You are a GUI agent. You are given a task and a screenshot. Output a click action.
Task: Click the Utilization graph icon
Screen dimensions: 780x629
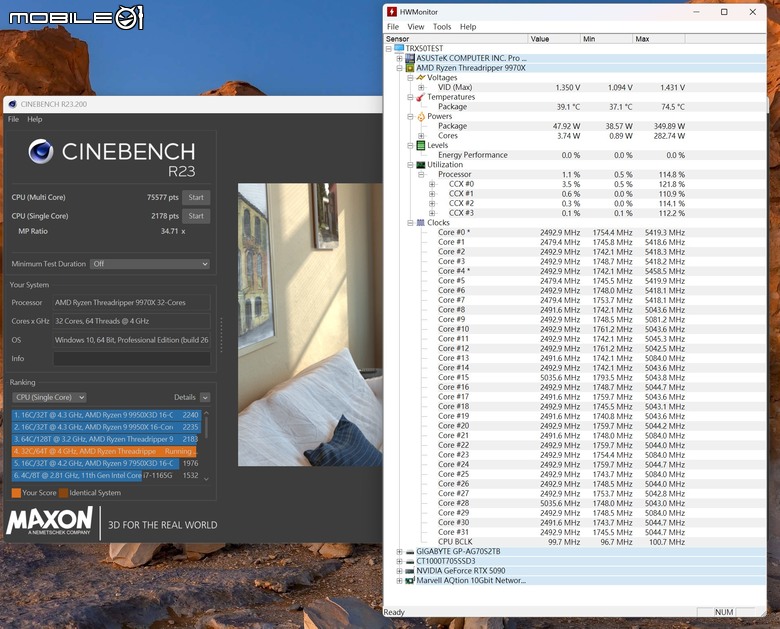coord(421,165)
